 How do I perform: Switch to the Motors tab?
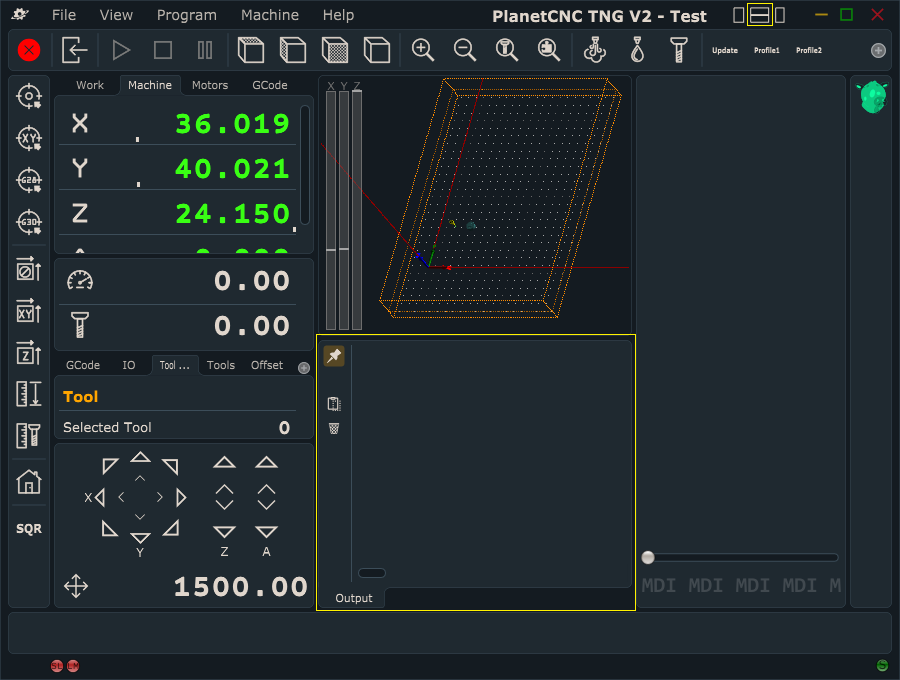tap(210, 85)
